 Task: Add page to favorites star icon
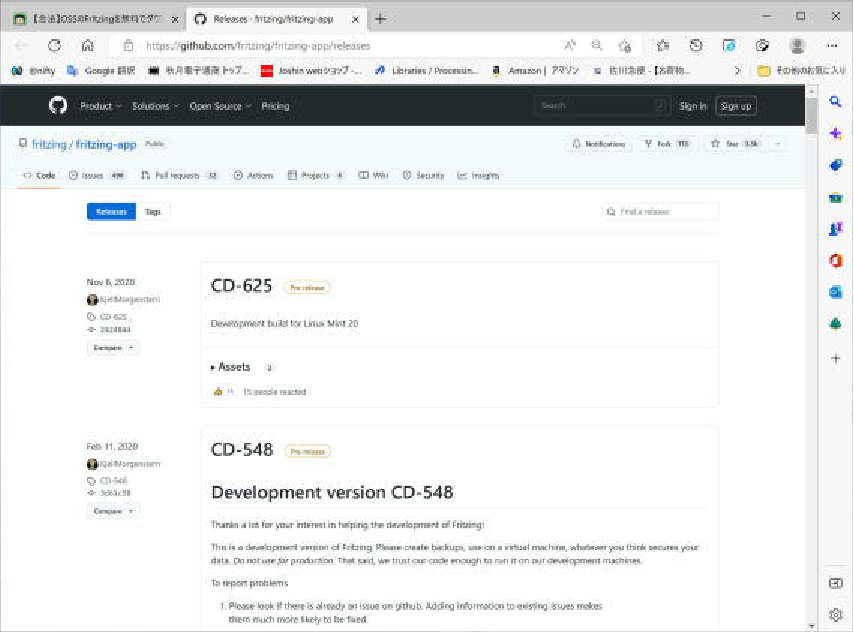click(x=625, y=46)
